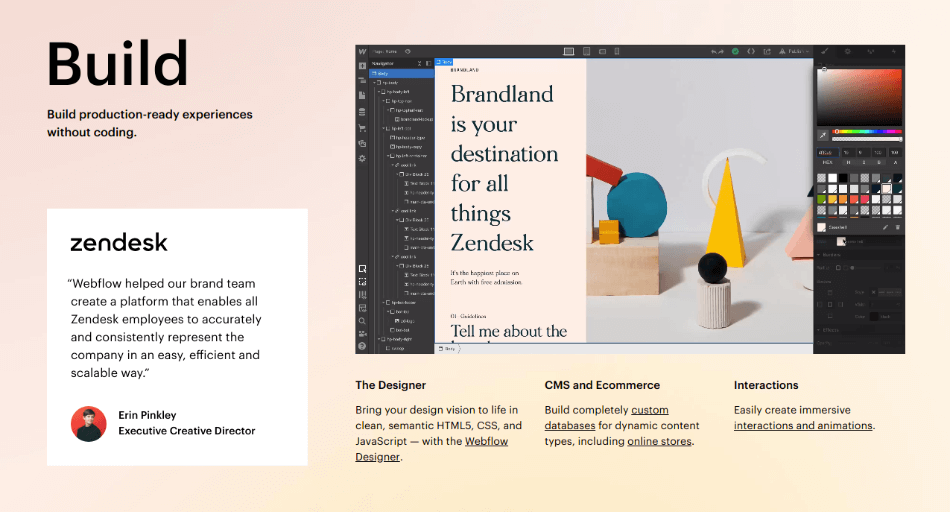
Task: Select the Body row in Navigator
Action: pyautogui.click(x=402, y=73)
